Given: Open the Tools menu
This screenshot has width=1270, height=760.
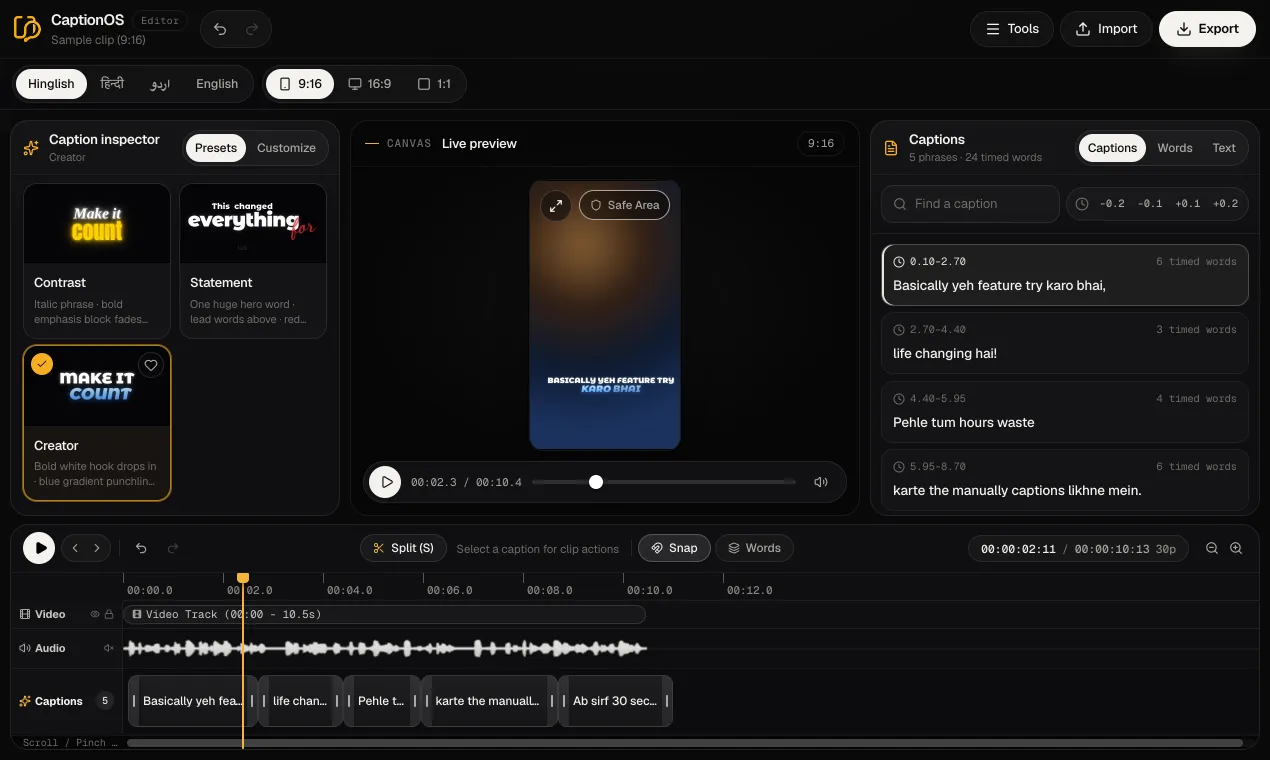Looking at the screenshot, I should (x=1011, y=29).
